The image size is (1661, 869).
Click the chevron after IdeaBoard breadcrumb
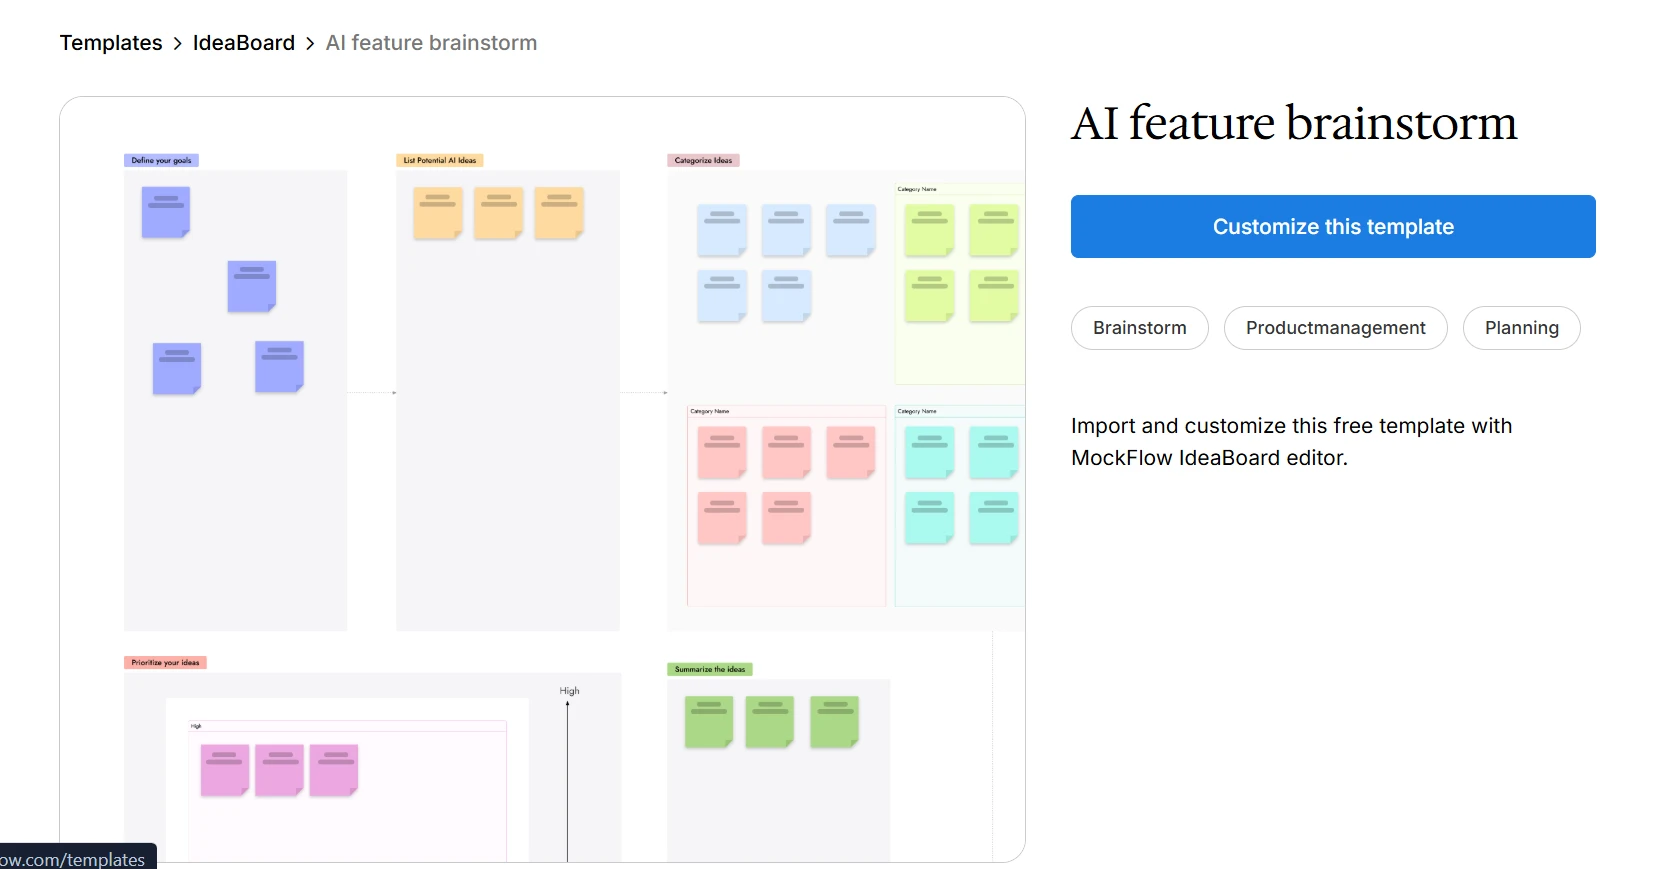click(310, 43)
